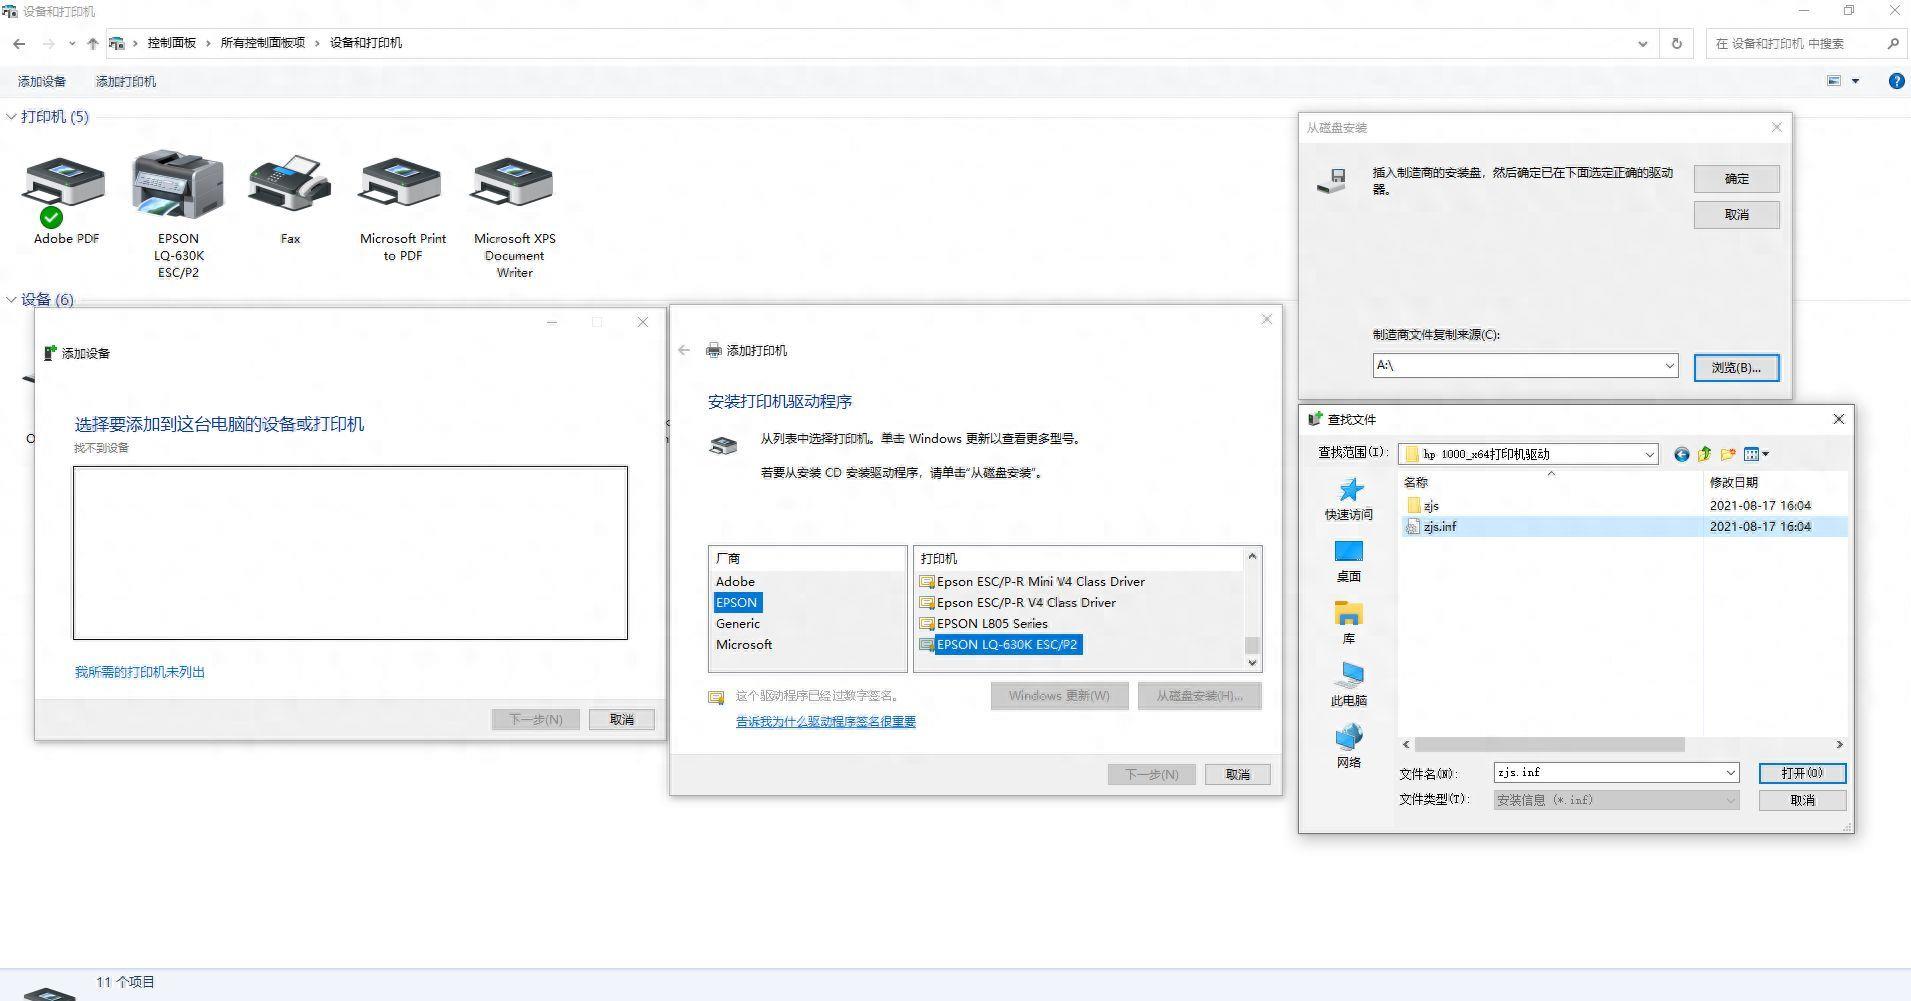Select Generic in manufacturer list
The width and height of the screenshot is (1911, 1001).
pyautogui.click(x=738, y=623)
